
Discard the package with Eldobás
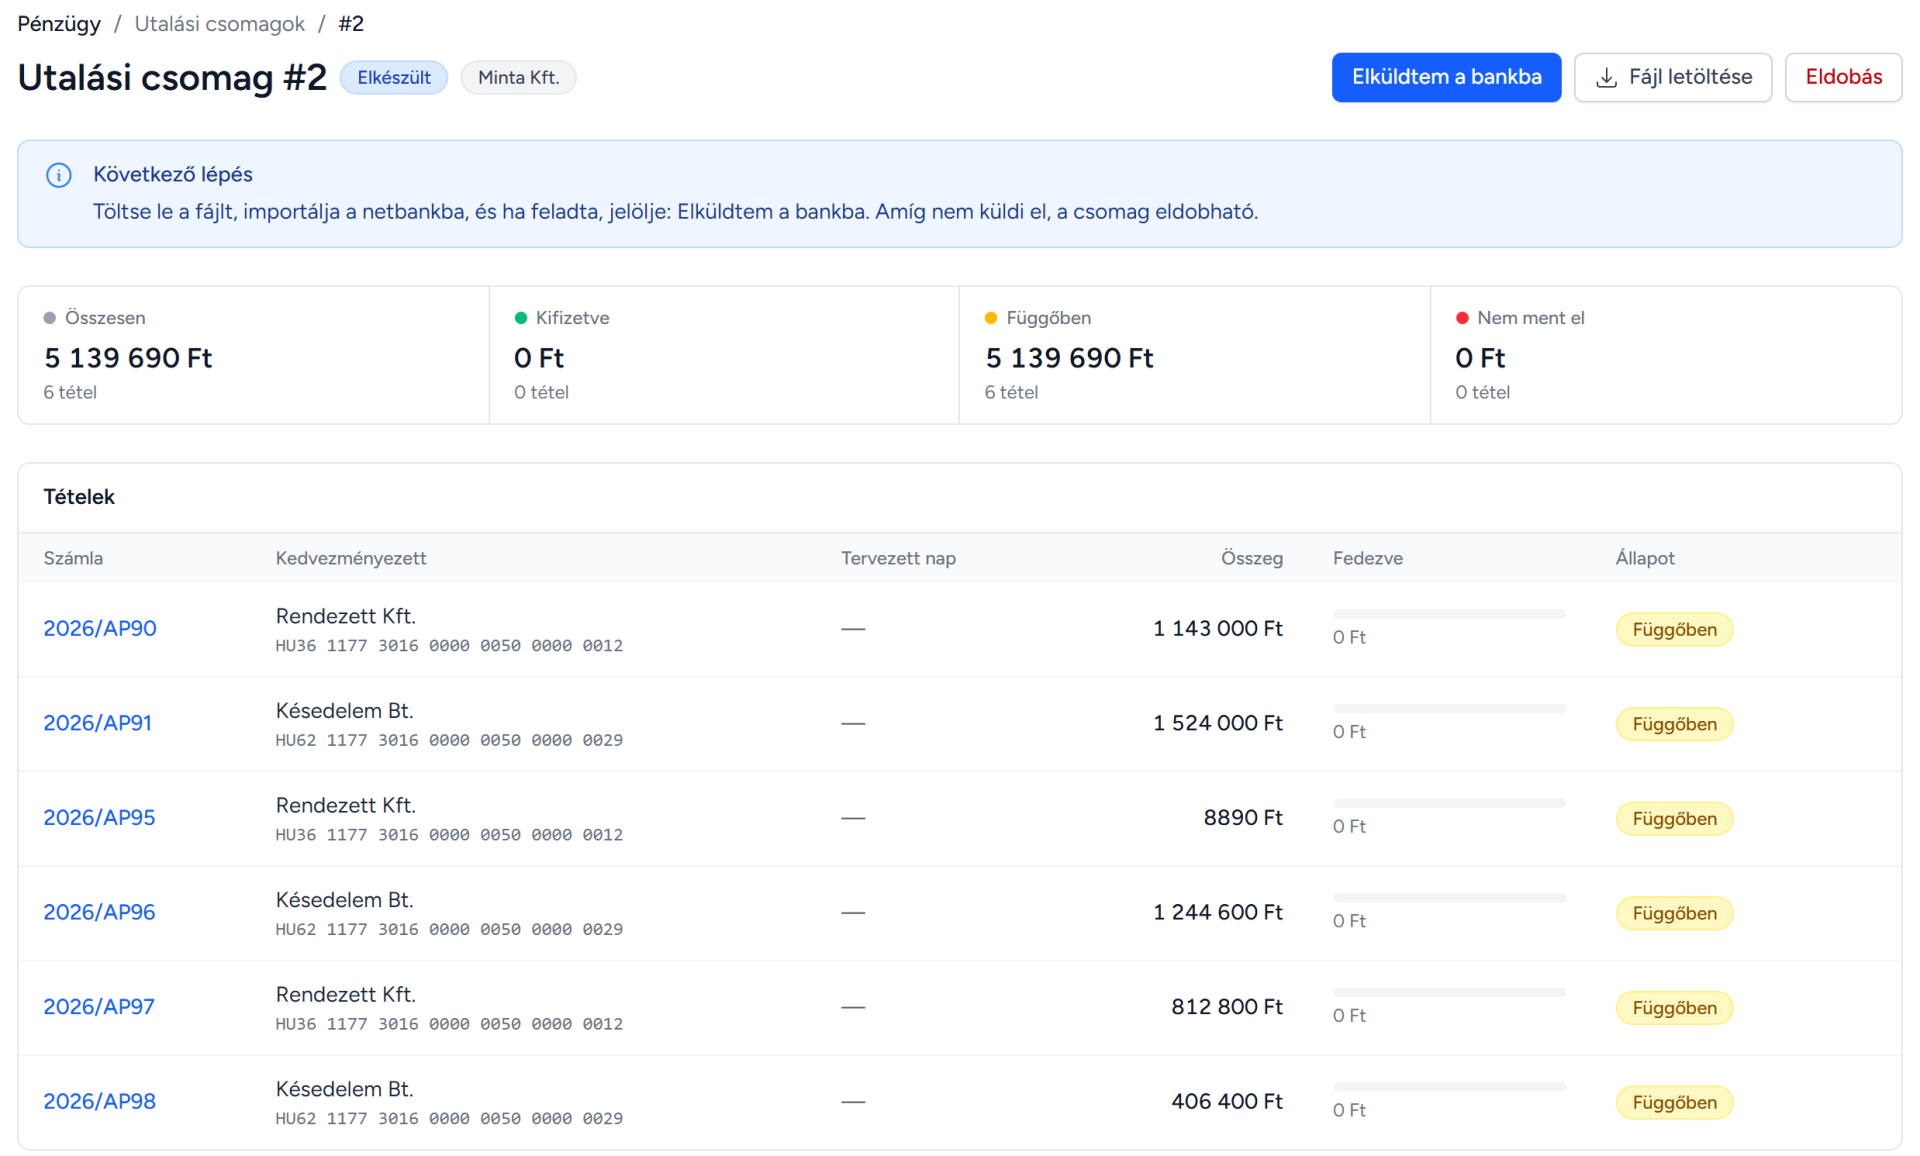[1843, 77]
